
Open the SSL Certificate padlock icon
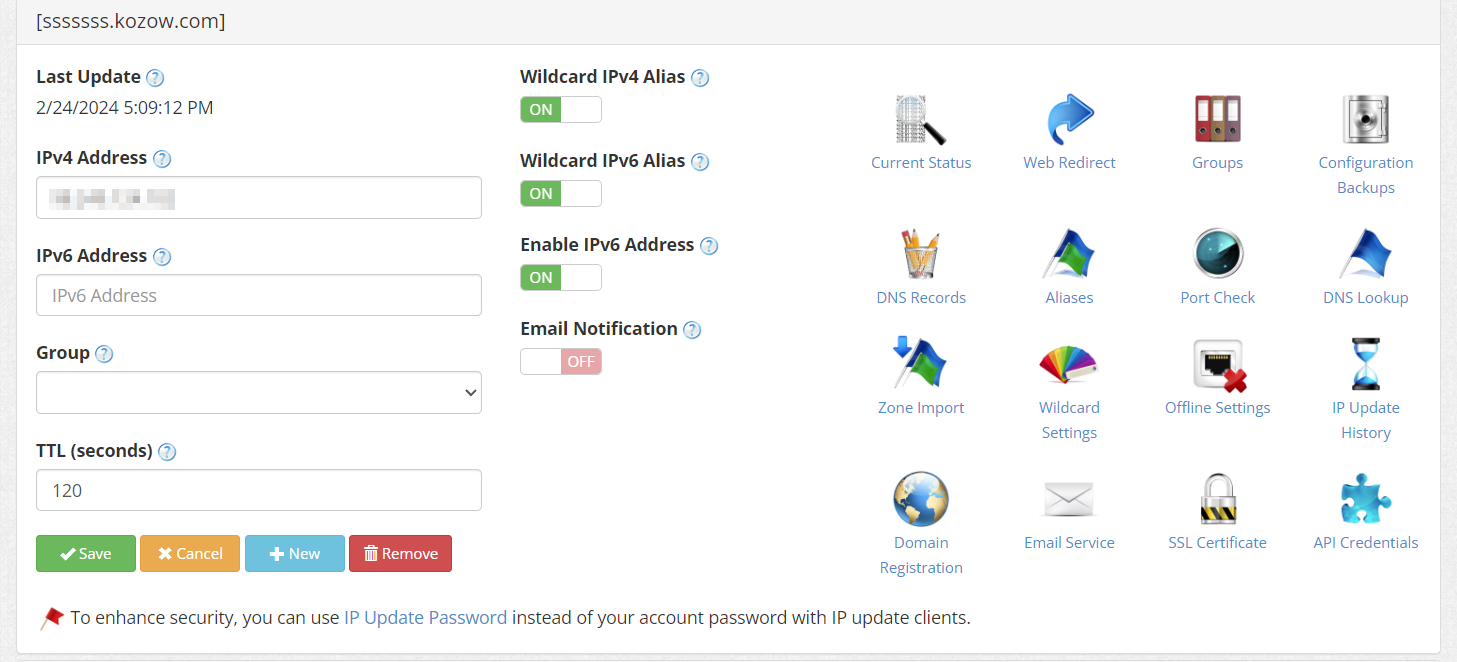point(1217,499)
